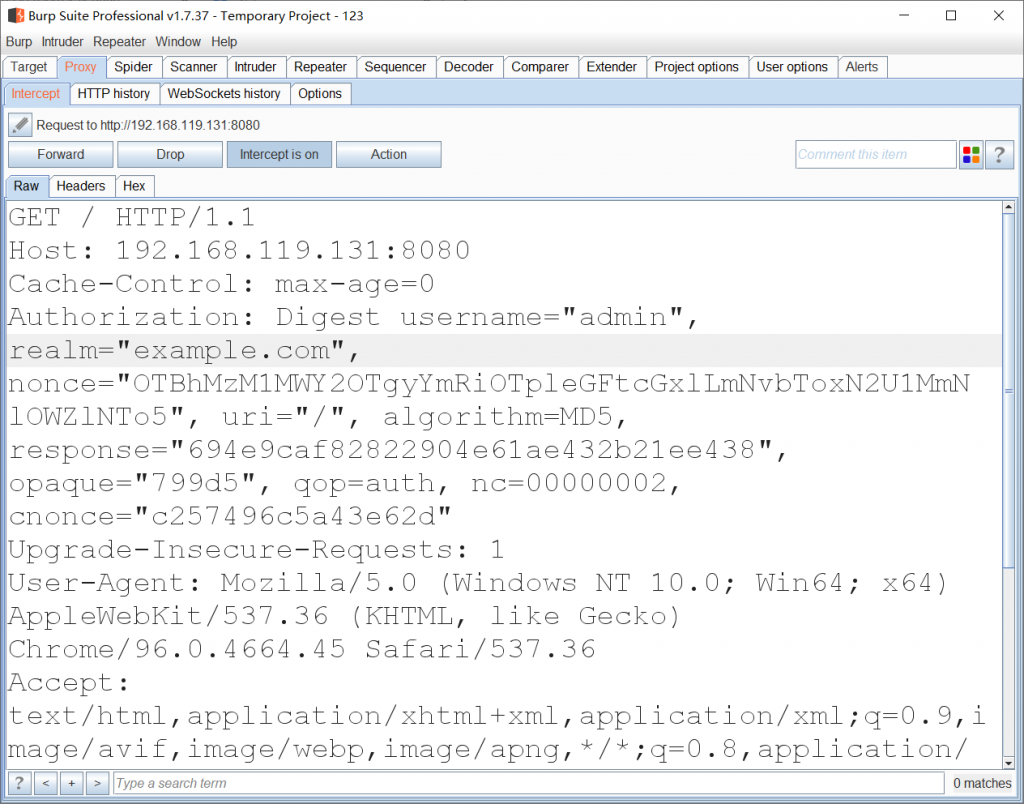Open the HTTP history sub-tab

pos(114,93)
